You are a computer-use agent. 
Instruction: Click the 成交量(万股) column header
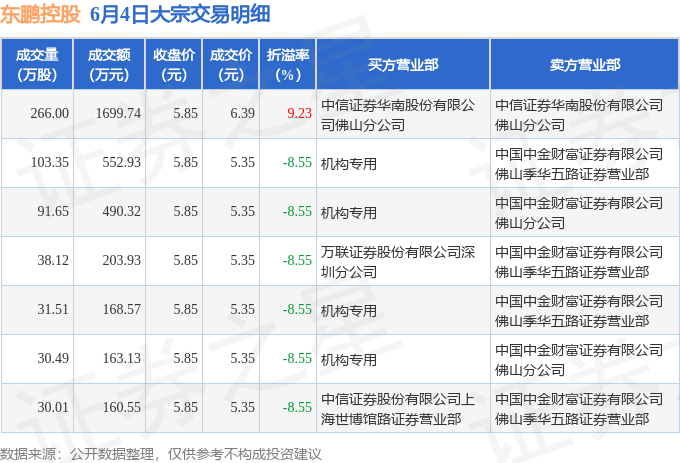tap(37, 65)
